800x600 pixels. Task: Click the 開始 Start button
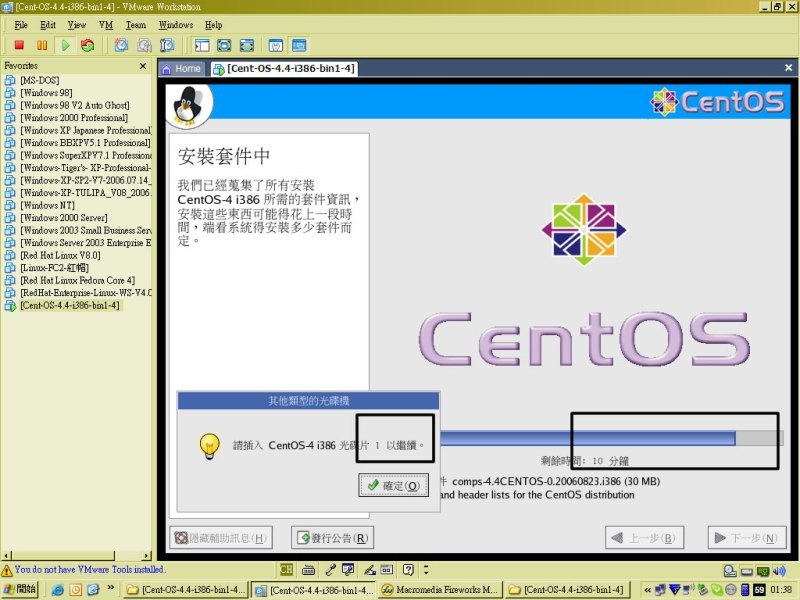pos(20,589)
